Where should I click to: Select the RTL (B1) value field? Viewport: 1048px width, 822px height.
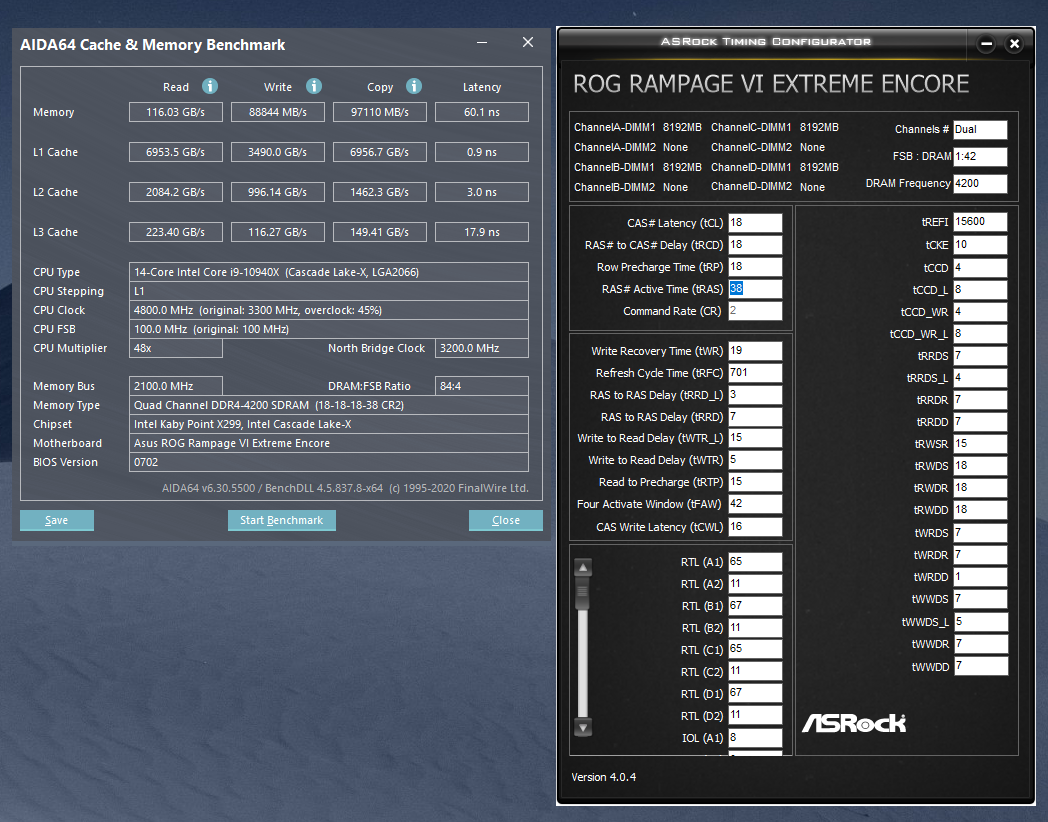click(x=755, y=605)
